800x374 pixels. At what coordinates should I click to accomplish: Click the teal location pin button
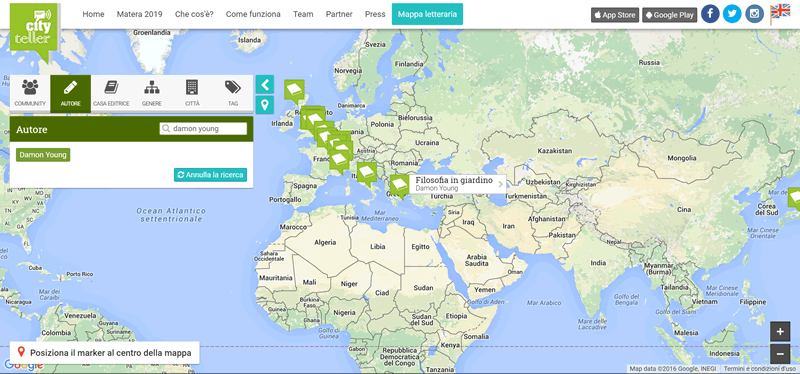click(265, 105)
